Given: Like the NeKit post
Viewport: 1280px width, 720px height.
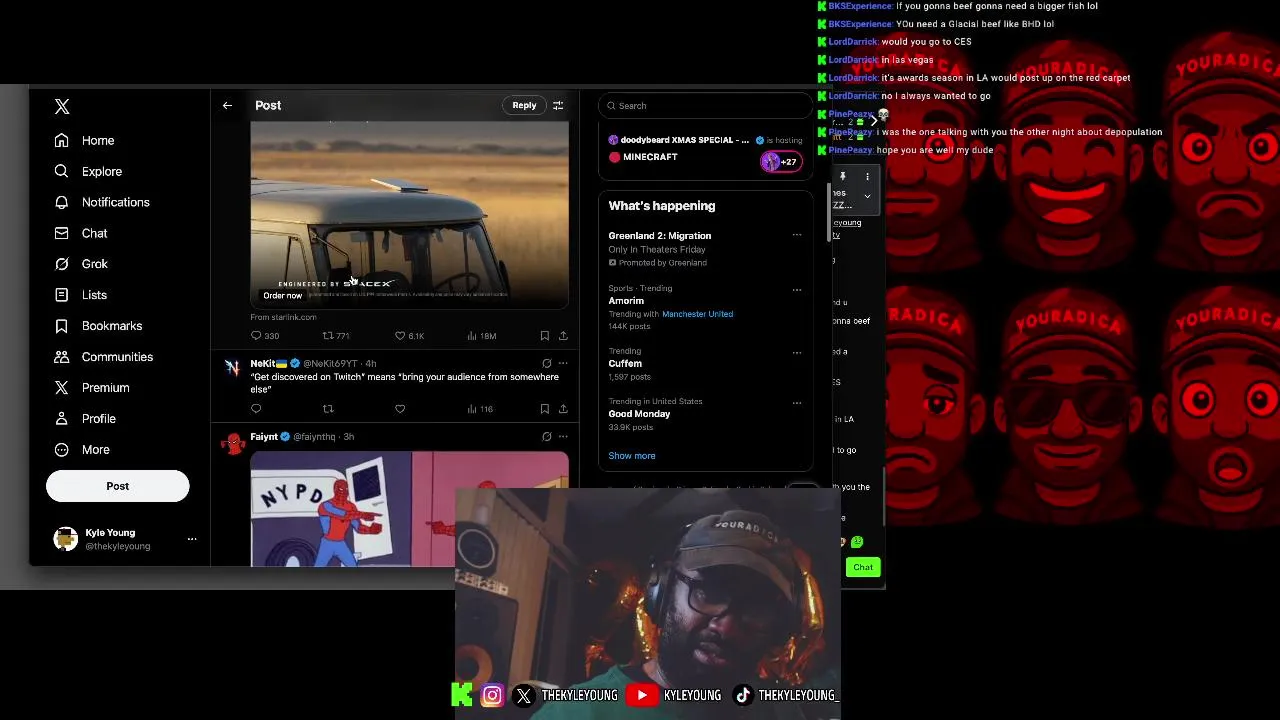Looking at the screenshot, I should pyautogui.click(x=400, y=409).
